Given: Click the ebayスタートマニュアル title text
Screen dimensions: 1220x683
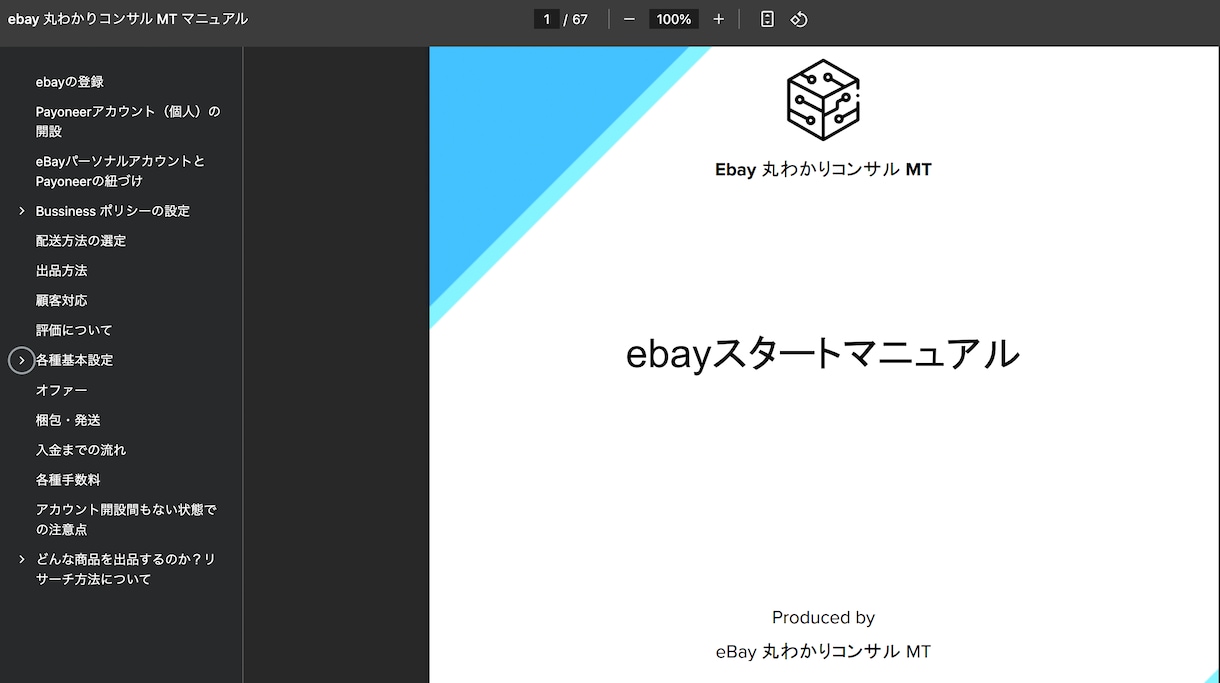Looking at the screenshot, I should click(823, 354).
